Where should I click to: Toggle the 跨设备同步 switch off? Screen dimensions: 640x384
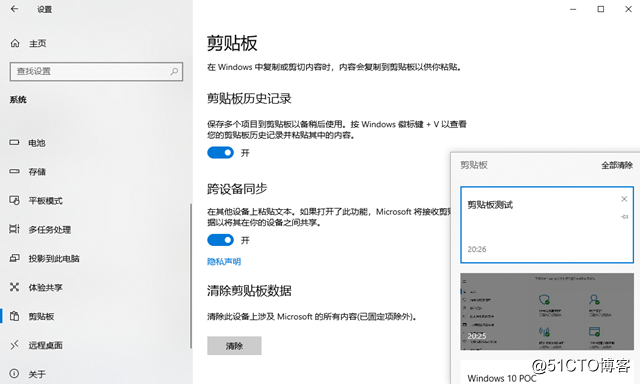click(x=220, y=240)
